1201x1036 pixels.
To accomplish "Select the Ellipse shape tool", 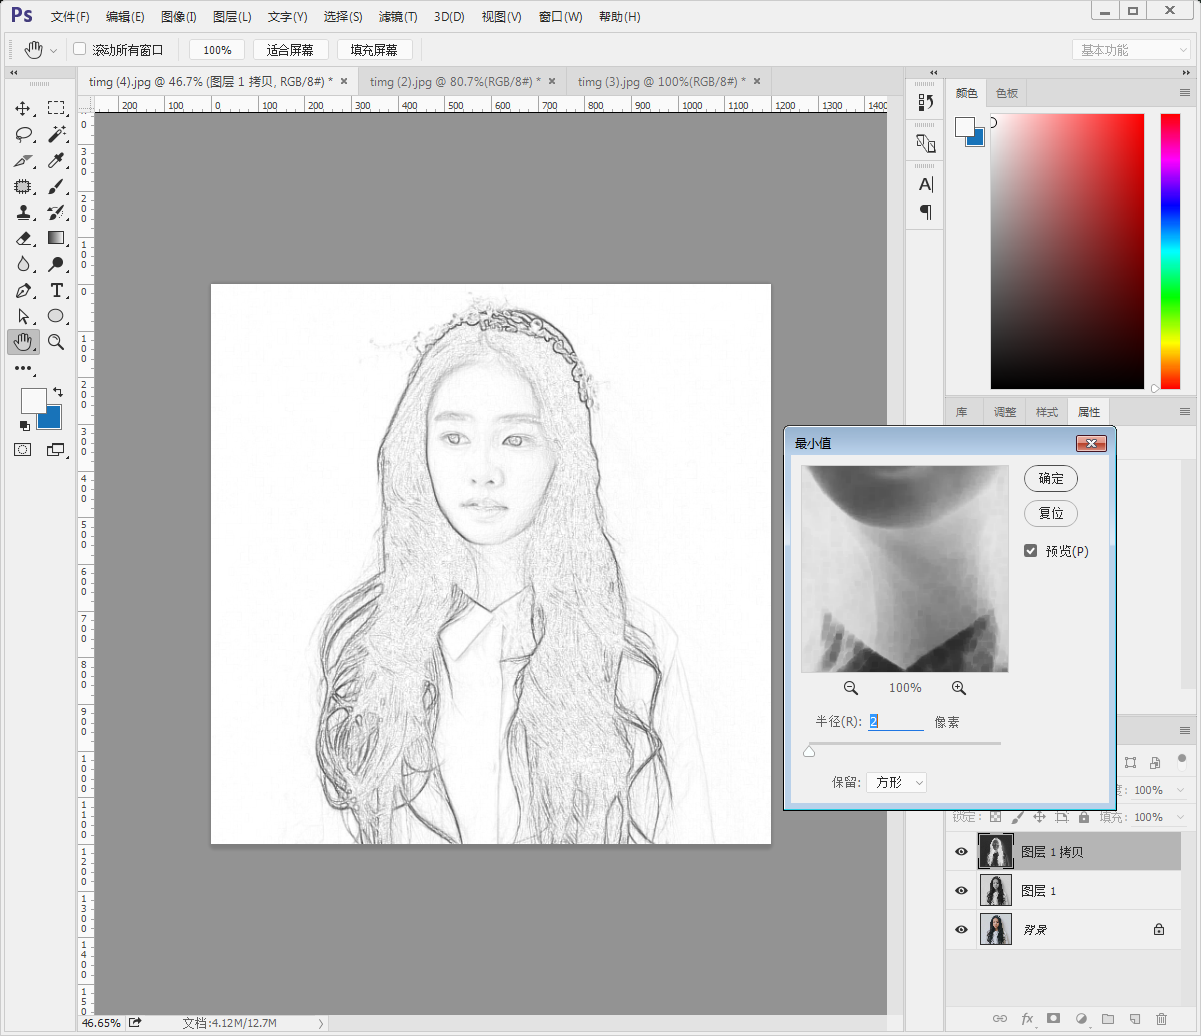I will [x=56, y=316].
